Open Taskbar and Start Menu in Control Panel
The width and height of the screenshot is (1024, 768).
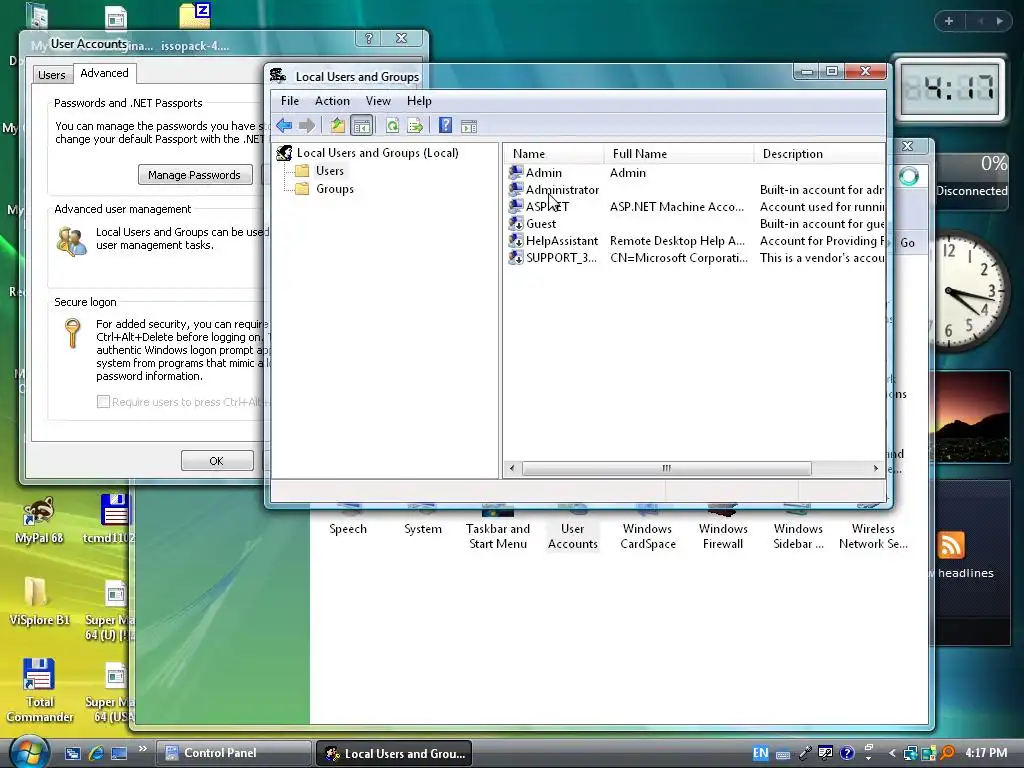[498, 529]
